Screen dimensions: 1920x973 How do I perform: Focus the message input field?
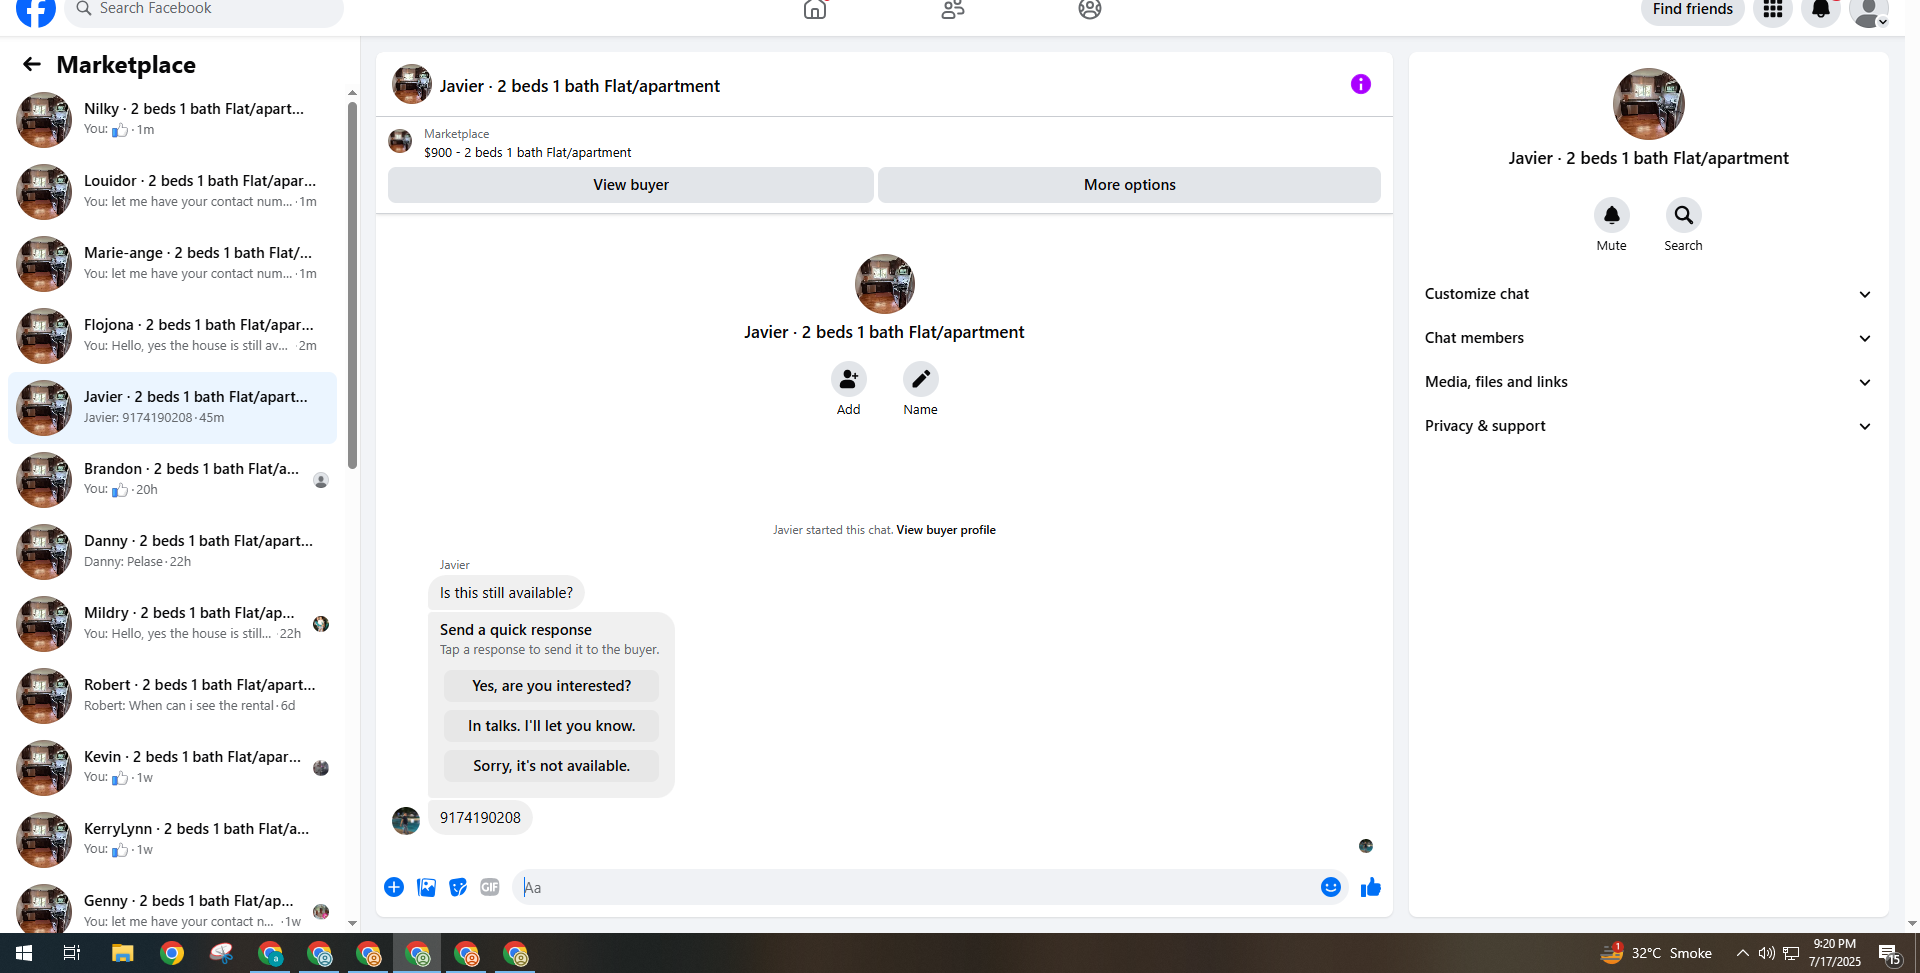(x=916, y=887)
